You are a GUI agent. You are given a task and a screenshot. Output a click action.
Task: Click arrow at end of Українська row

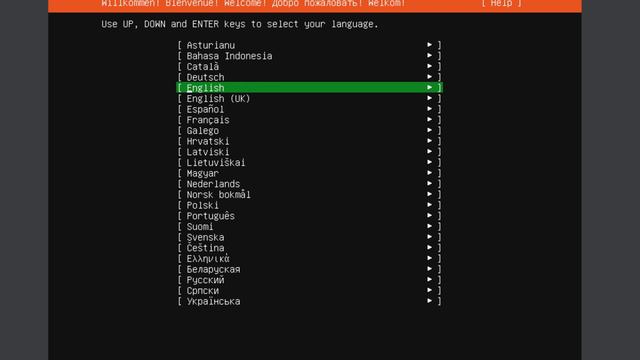point(429,300)
